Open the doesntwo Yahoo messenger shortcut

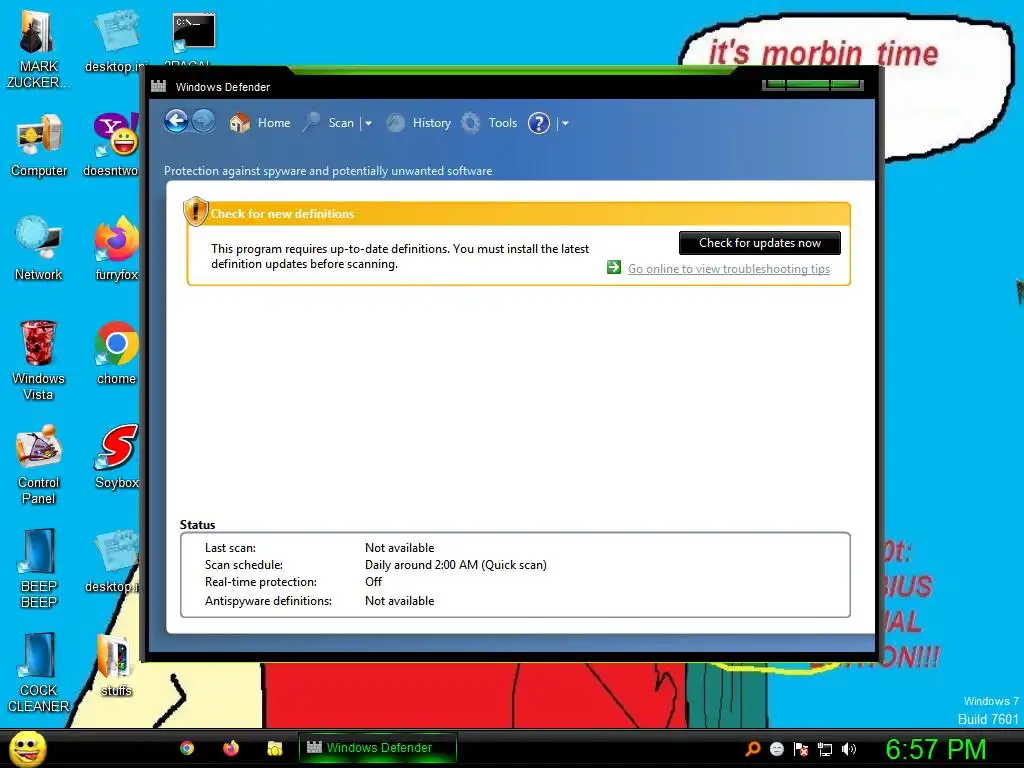(114, 146)
